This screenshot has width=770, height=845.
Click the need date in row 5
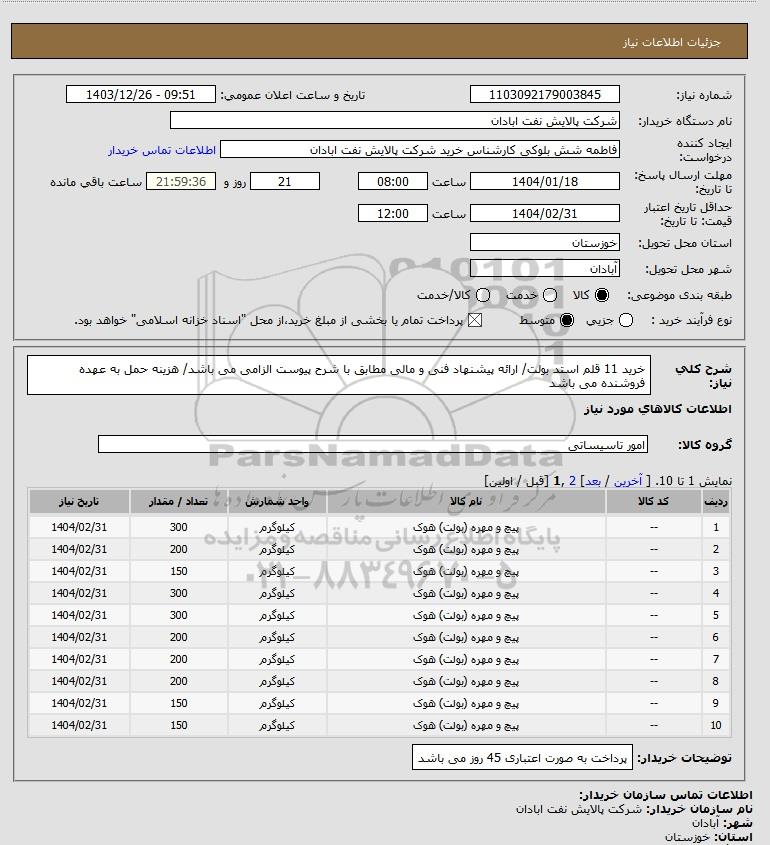(79, 615)
